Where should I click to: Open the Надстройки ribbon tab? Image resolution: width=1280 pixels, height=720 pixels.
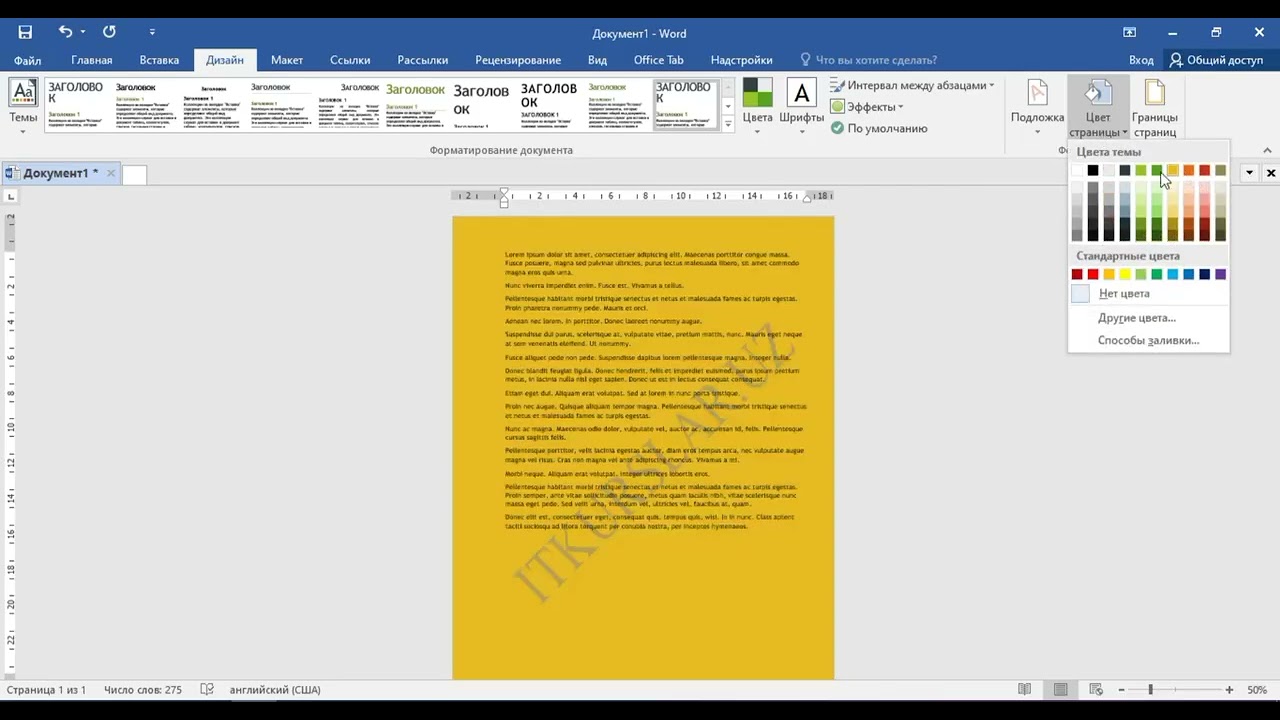(x=741, y=60)
